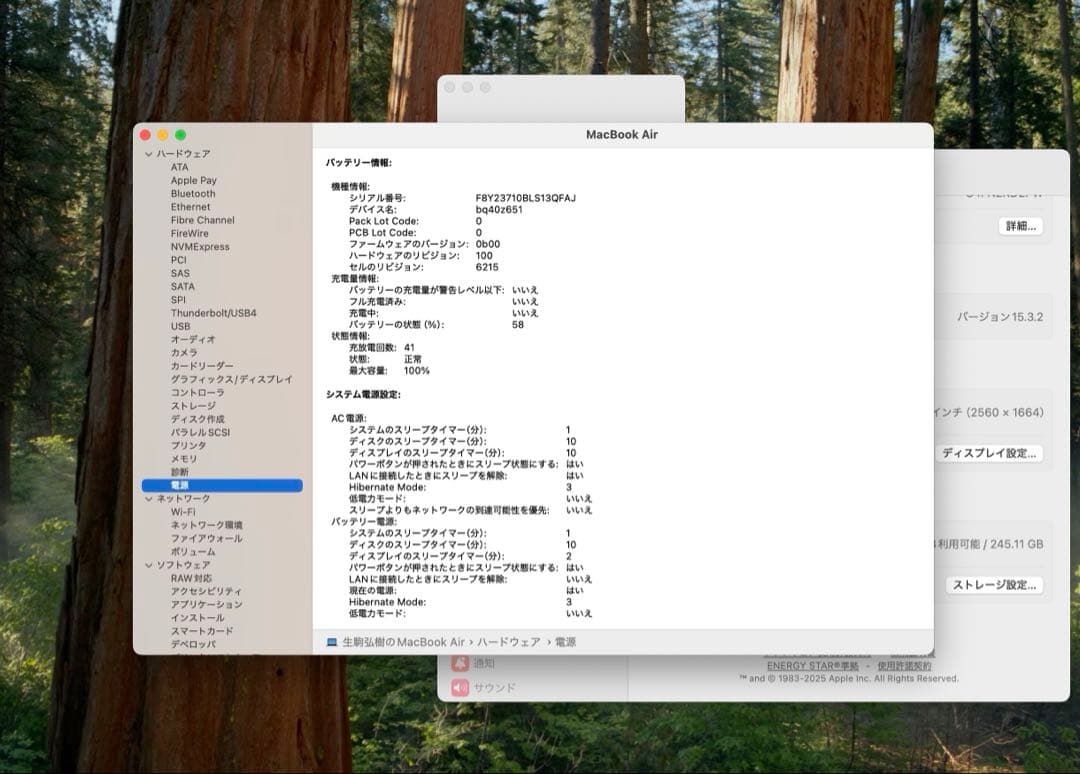Click the yellow minimize window button
The width and height of the screenshot is (1080, 774).
[x=163, y=135]
